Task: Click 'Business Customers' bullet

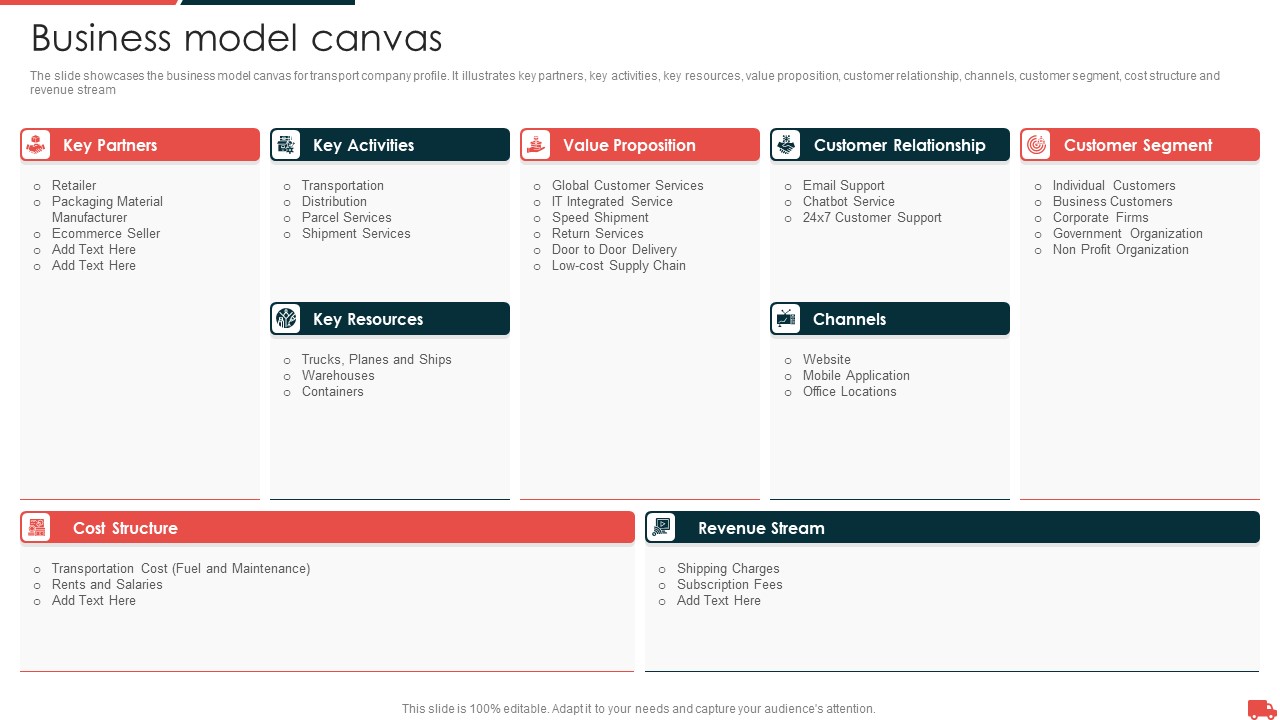Action: pyautogui.click(x=1113, y=202)
